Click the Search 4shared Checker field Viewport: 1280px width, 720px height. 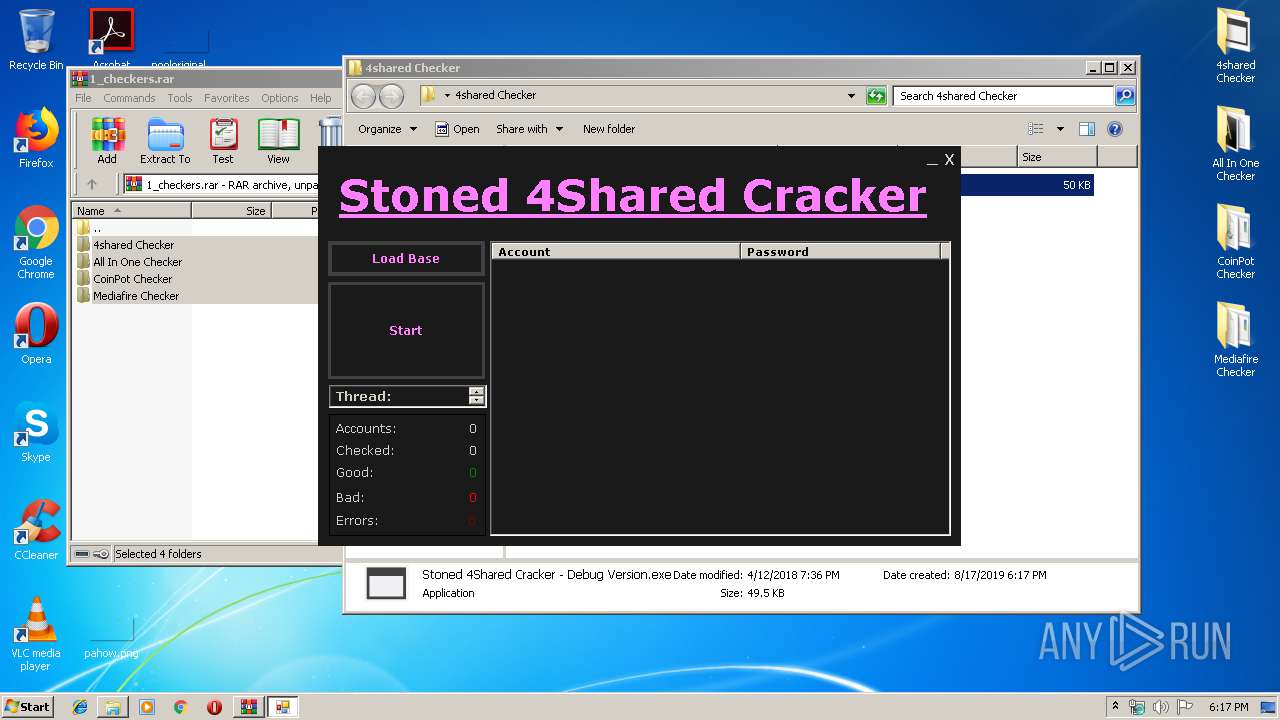(1003, 96)
